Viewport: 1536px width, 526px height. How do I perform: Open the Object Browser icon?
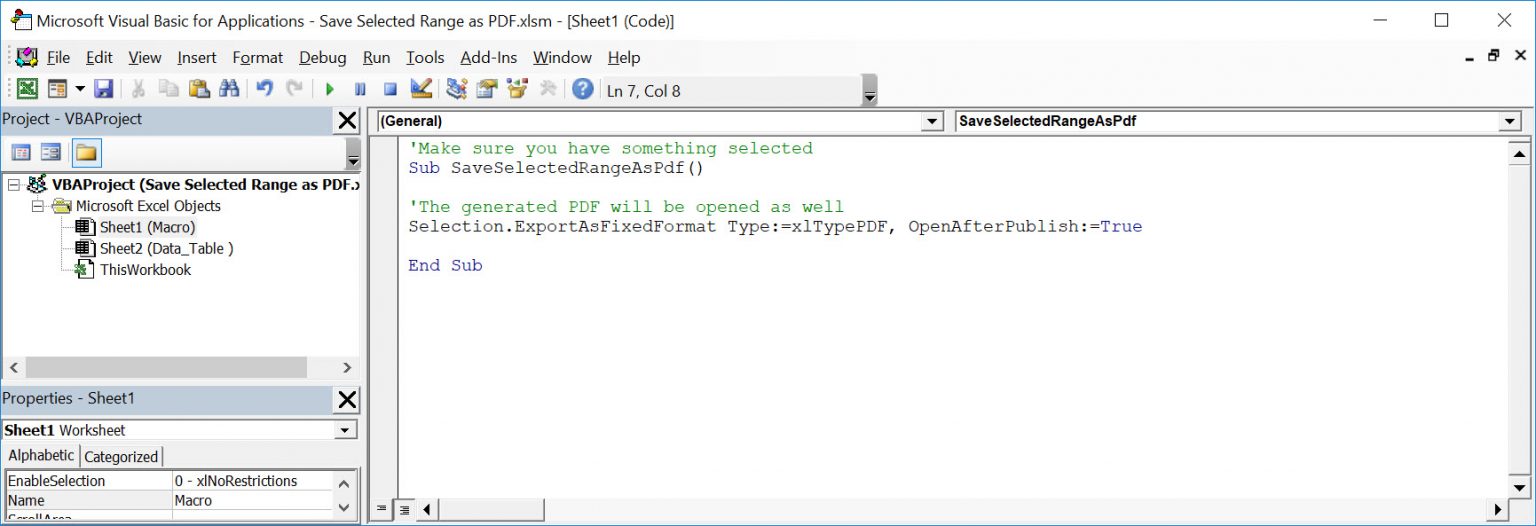517,90
